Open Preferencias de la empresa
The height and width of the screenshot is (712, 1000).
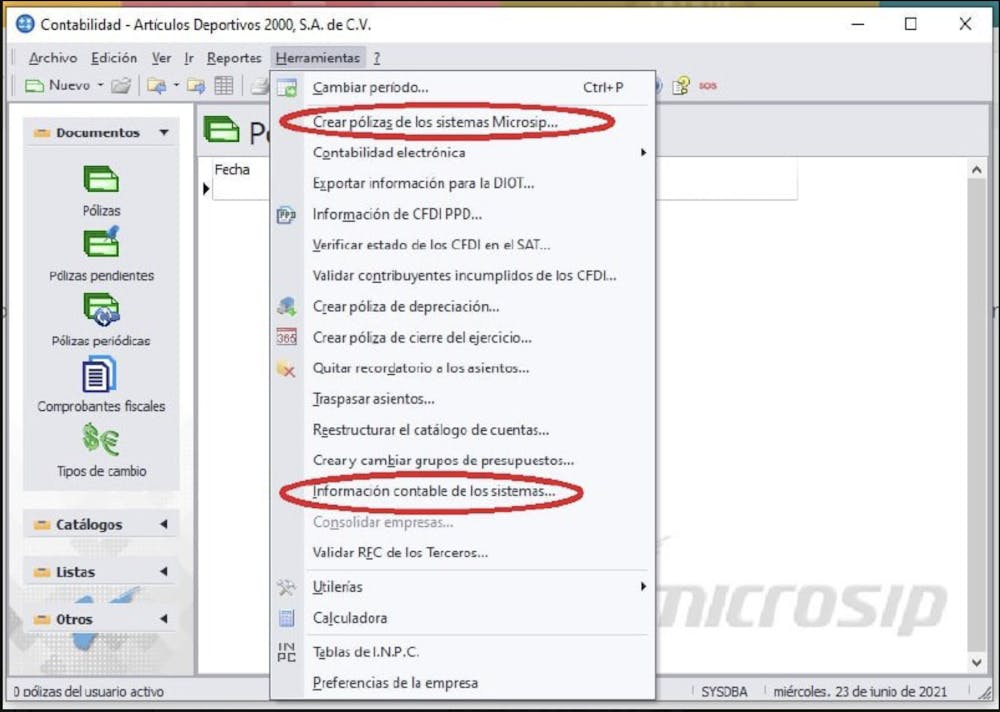pyautogui.click(x=463, y=683)
